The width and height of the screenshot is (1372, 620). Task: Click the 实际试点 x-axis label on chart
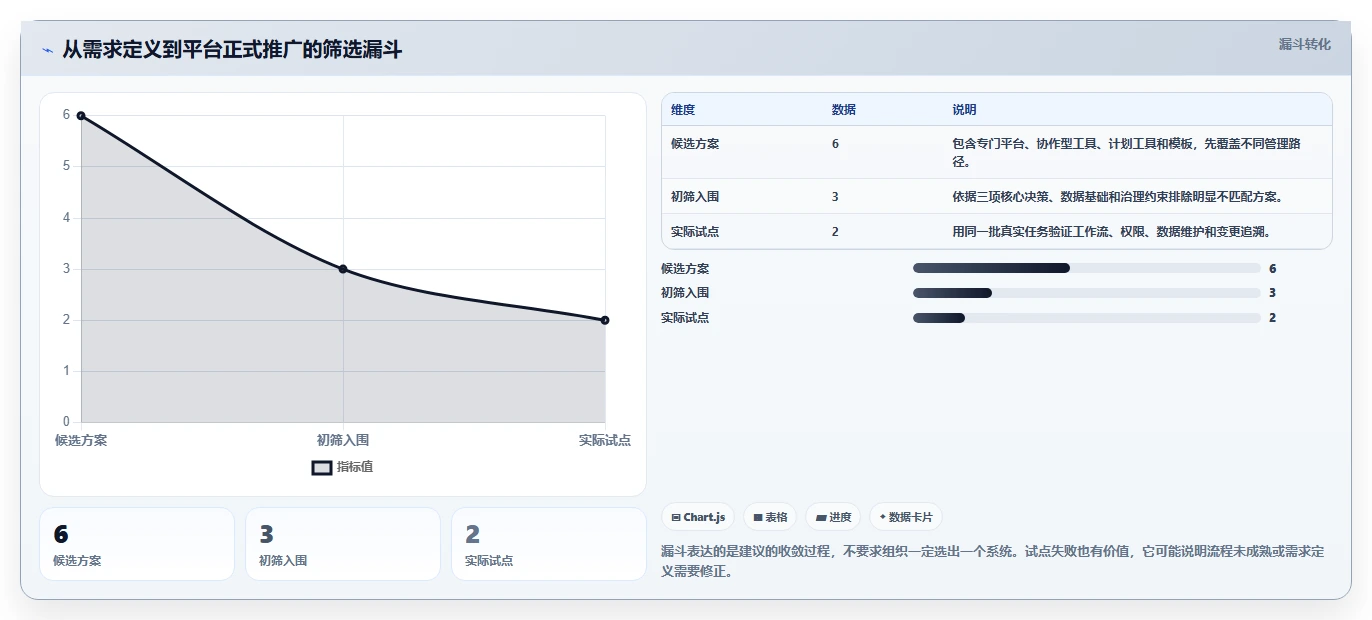604,440
